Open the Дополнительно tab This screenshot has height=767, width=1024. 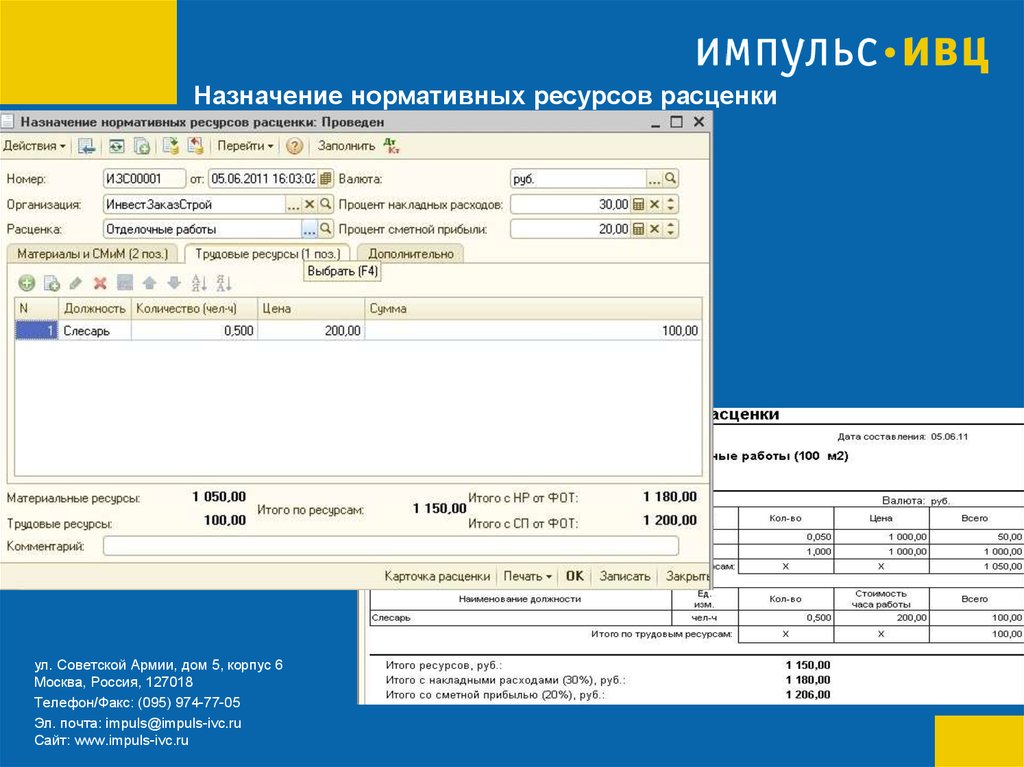[x=410, y=254]
